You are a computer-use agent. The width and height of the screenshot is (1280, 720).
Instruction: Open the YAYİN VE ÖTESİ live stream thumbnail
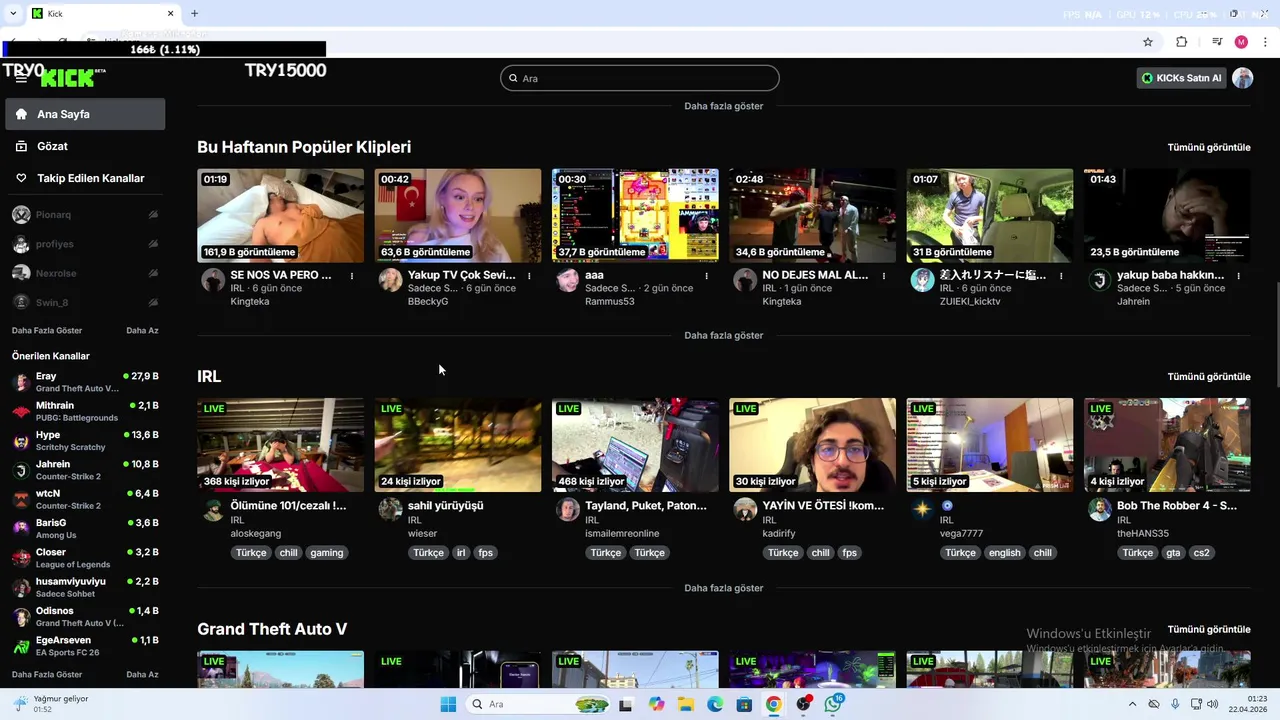point(813,445)
